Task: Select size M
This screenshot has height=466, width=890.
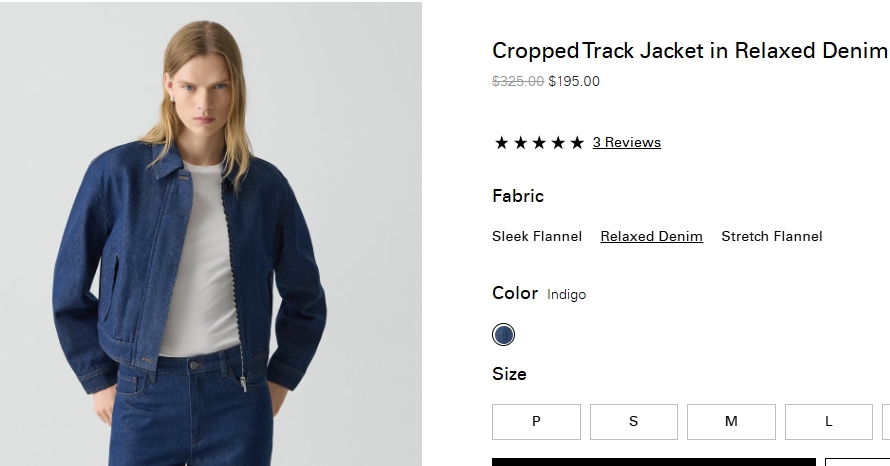Action: [731, 422]
